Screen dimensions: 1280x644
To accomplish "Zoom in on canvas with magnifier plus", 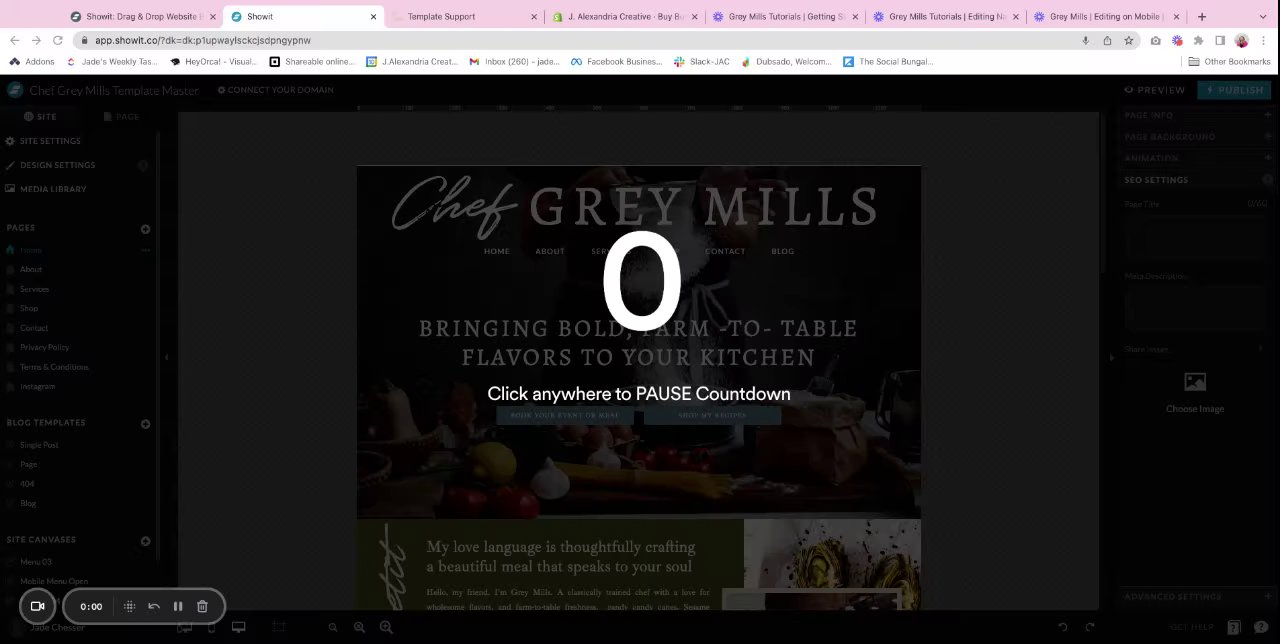I will [x=386, y=627].
